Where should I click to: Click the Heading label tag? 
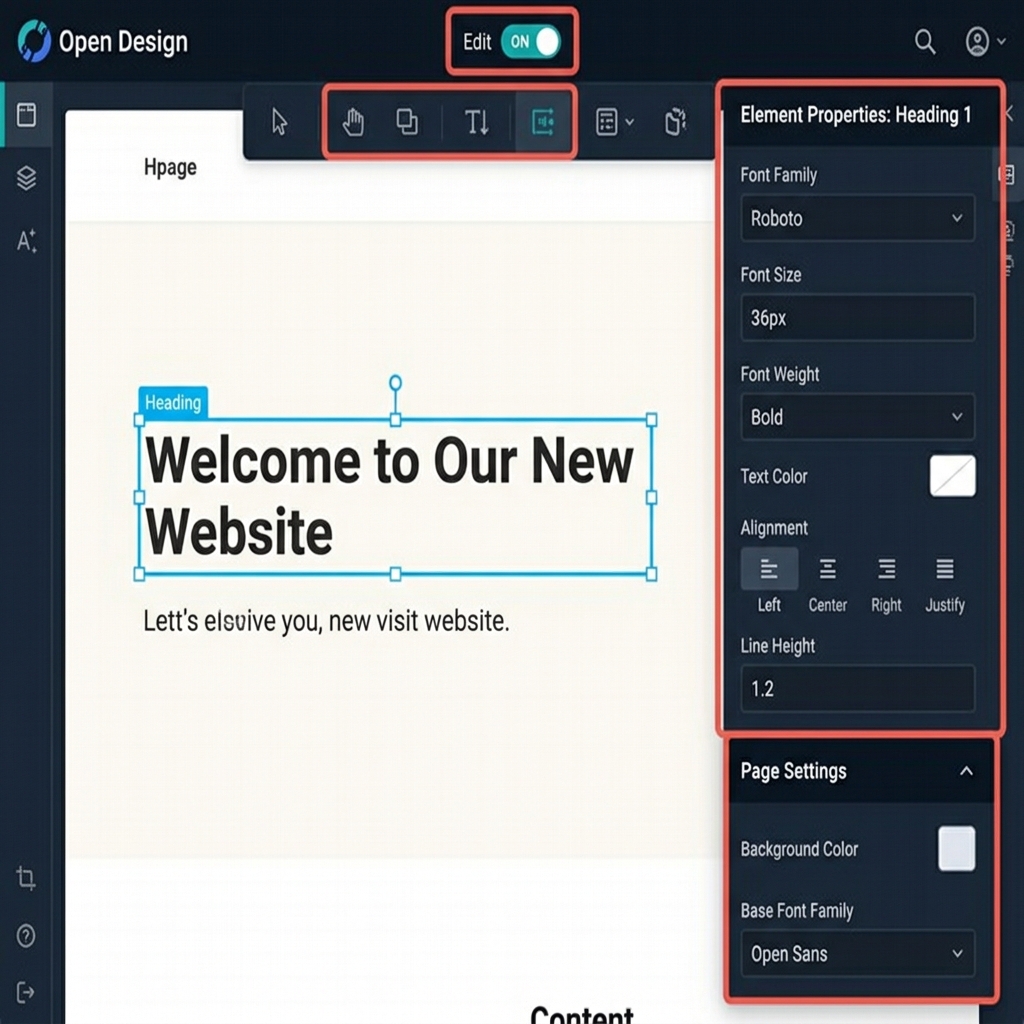click(173, 402)
